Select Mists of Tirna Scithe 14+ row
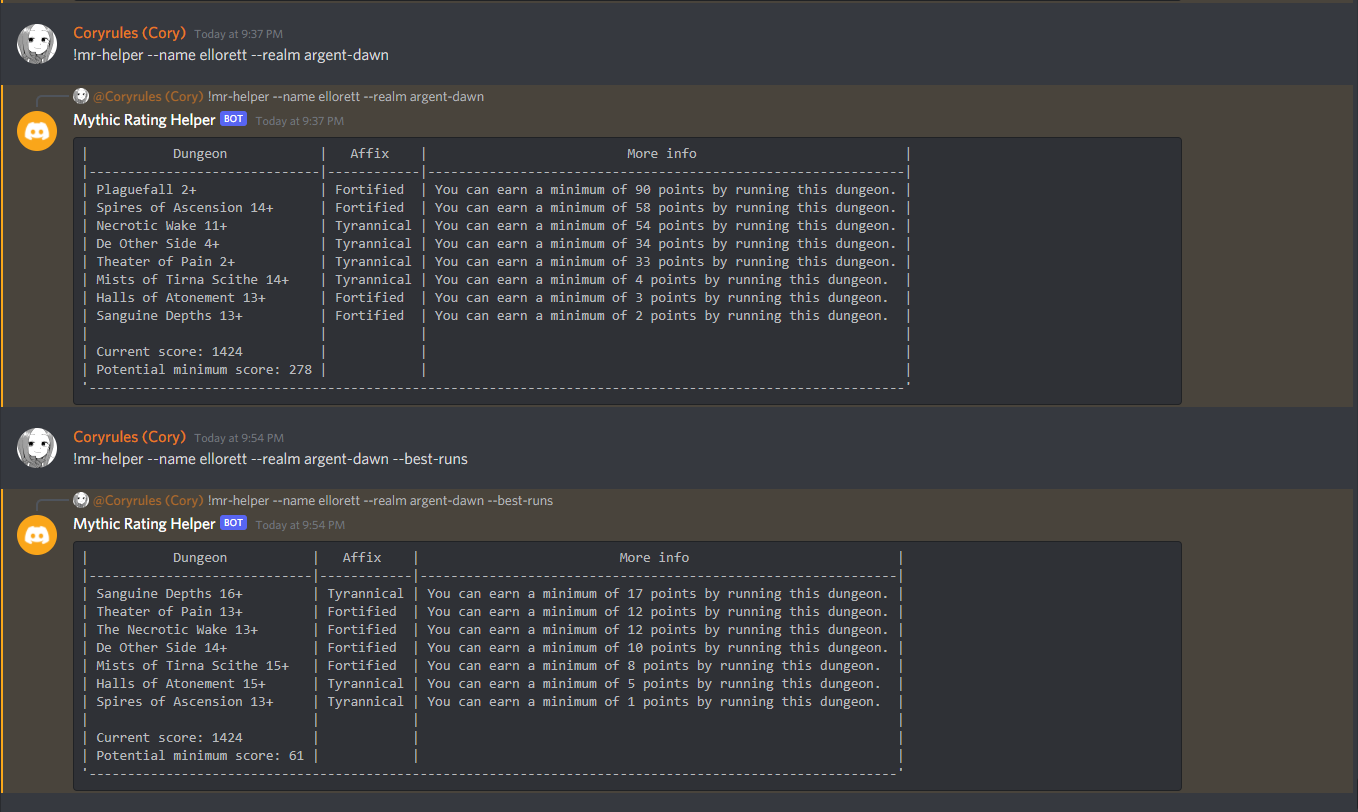 pyautogui.click(x=496, y=279)
